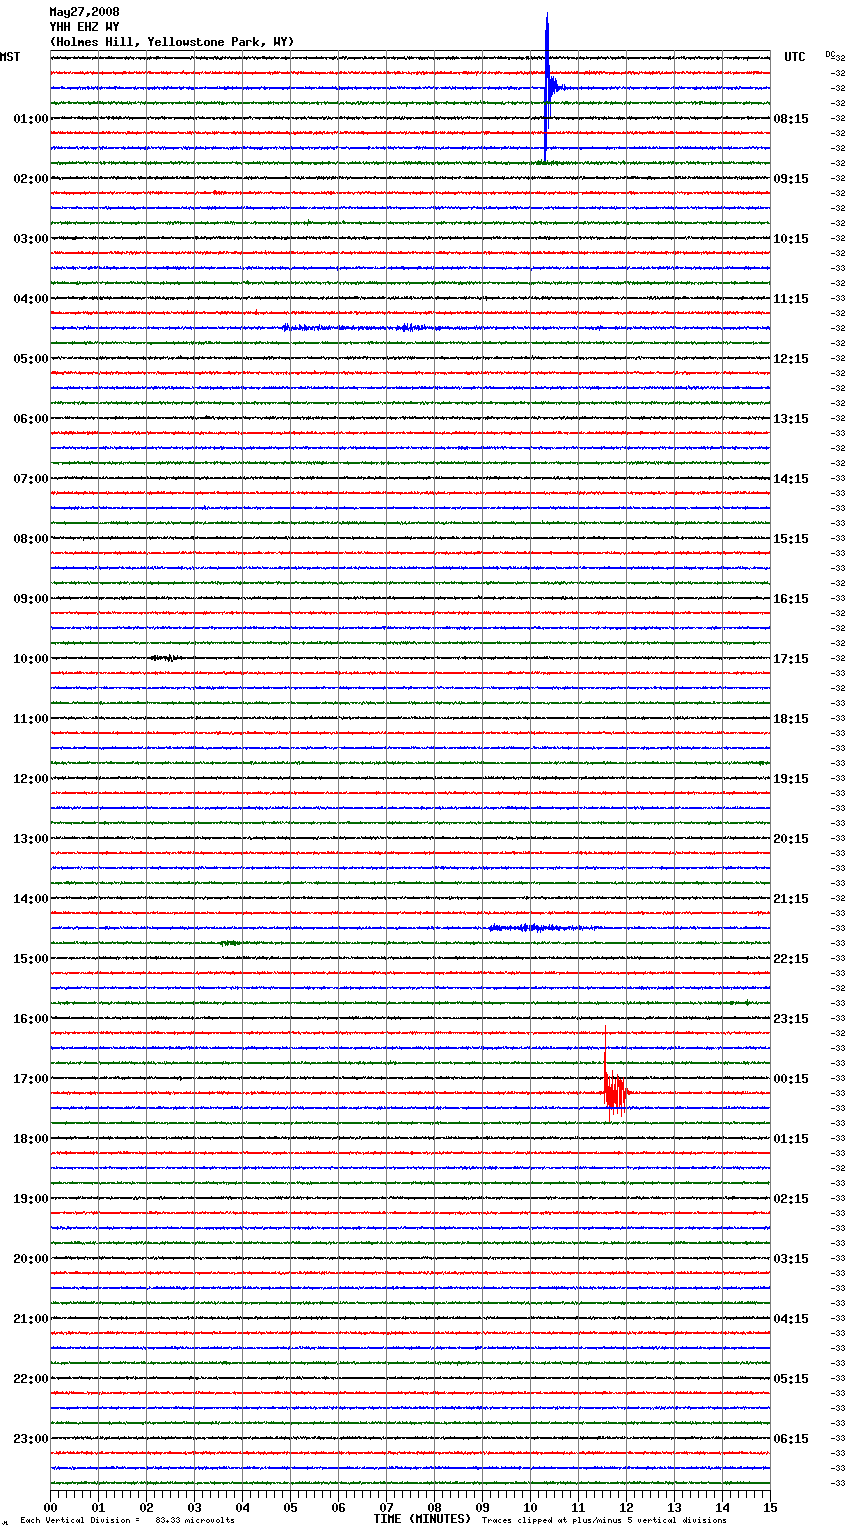Click minute 08 on the bottom axis
Viewport: 850px width, 1534px height.
click(434, 1507)
